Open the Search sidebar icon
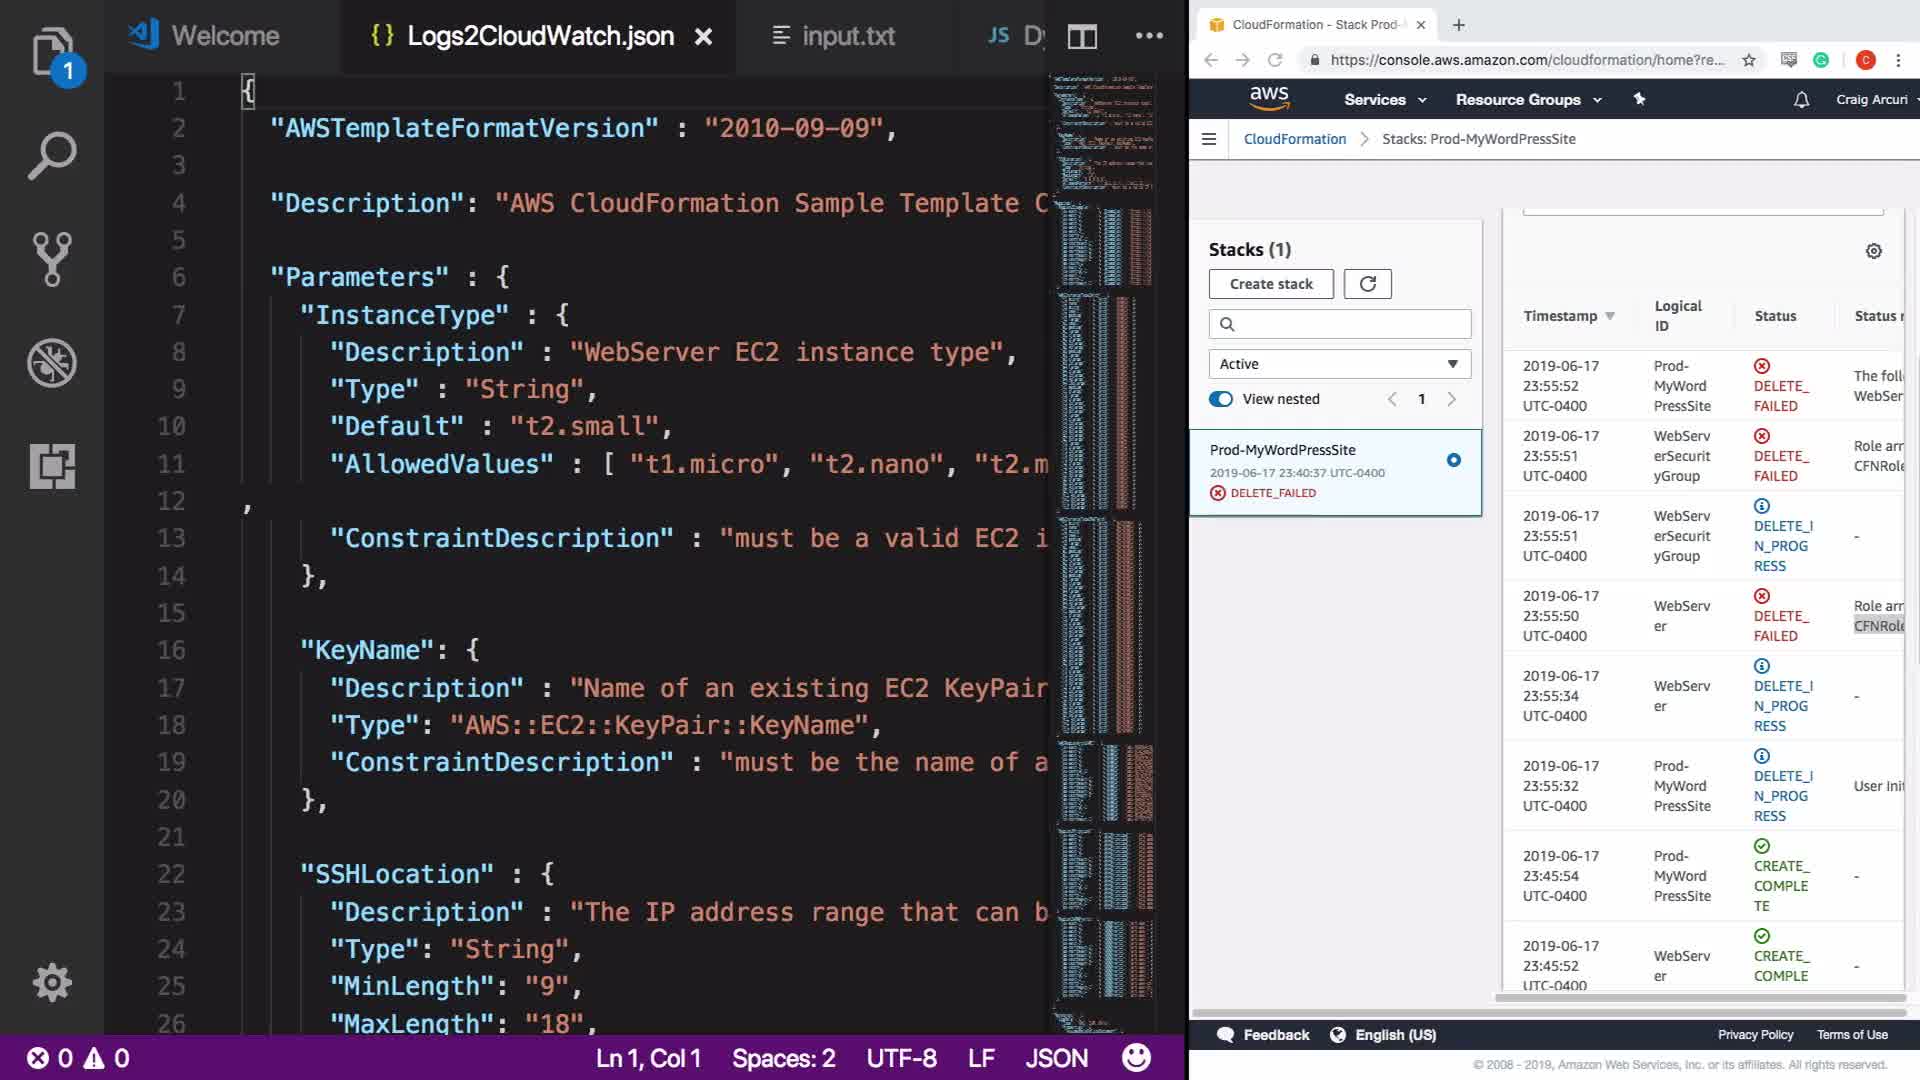This screenshot has height=1080, width=1920. tap(52, 156)
